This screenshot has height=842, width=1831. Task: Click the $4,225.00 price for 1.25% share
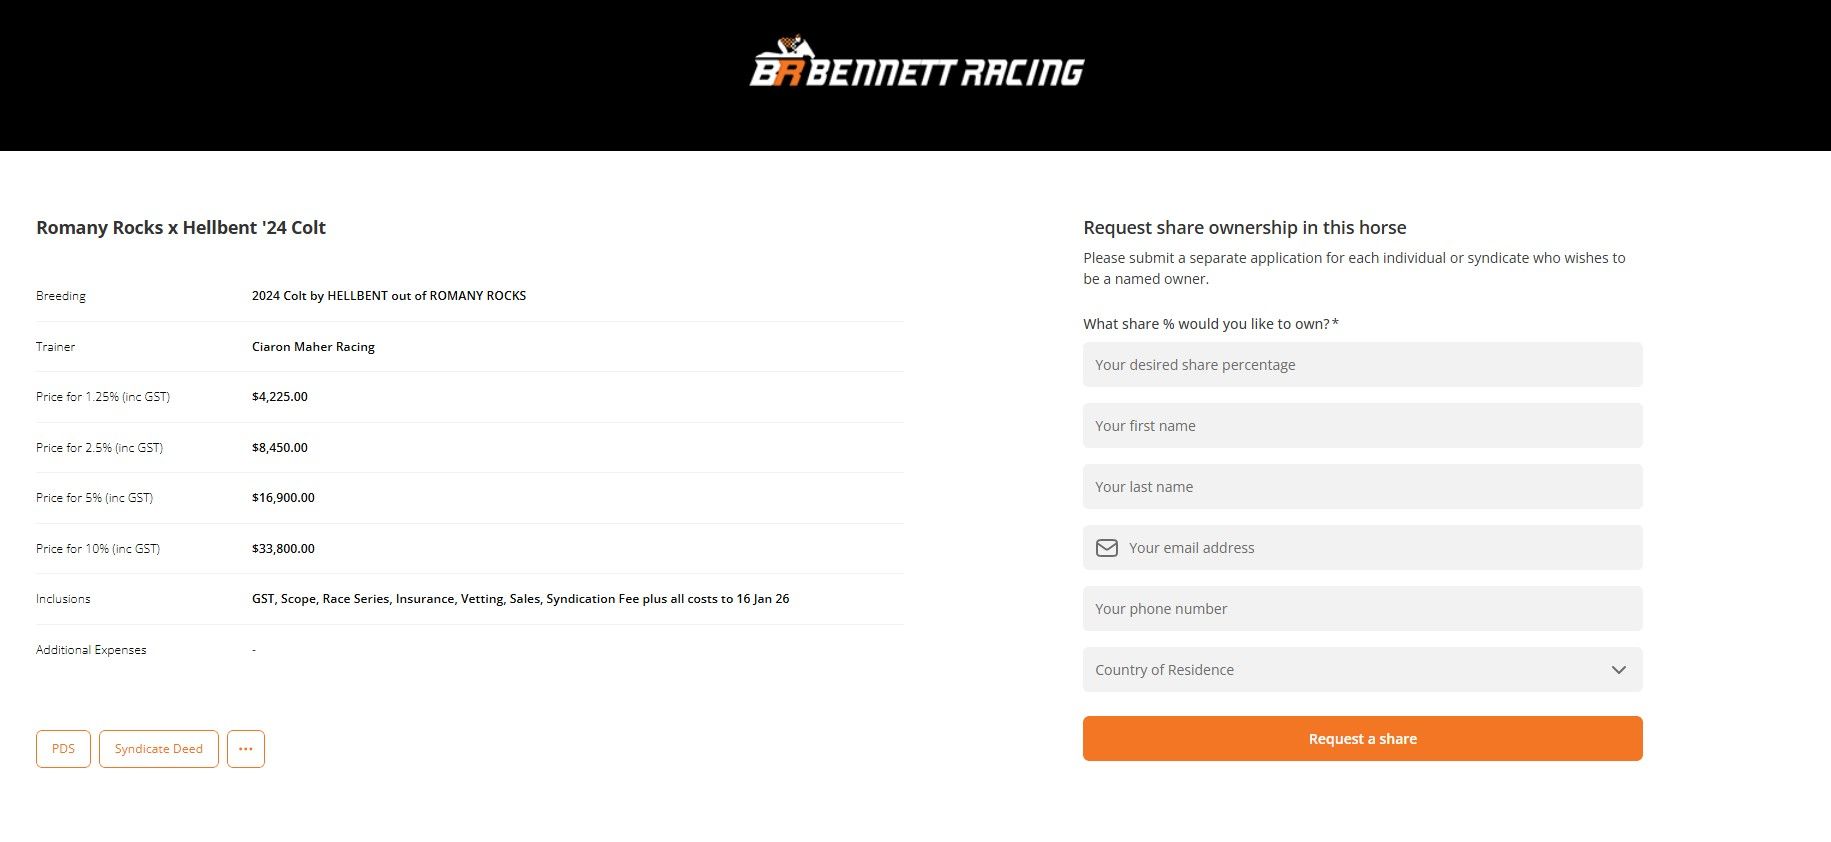pyautogui.click(x=280, y=397)
